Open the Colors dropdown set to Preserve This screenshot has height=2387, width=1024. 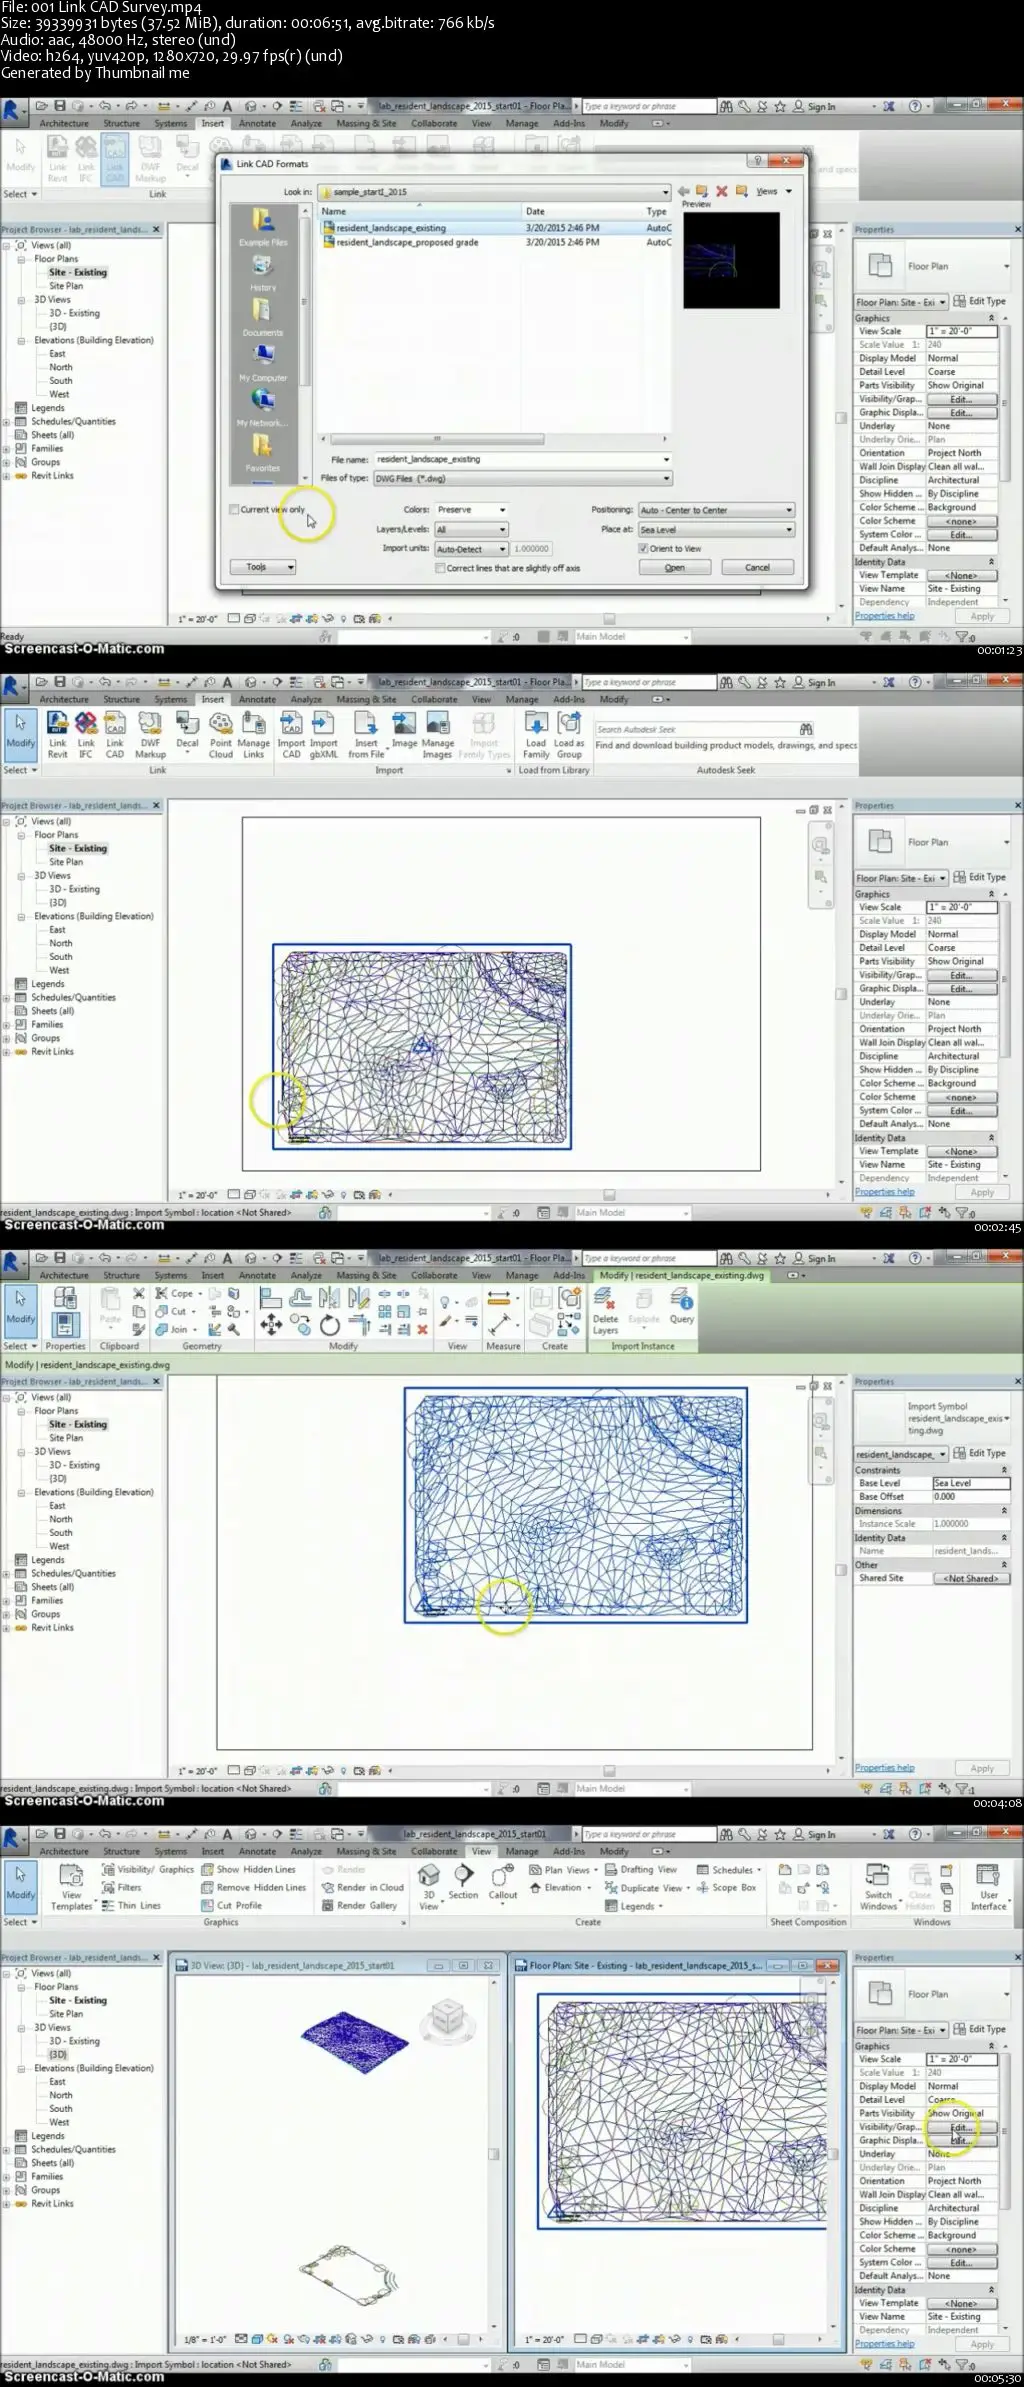(x=471, y=510)
